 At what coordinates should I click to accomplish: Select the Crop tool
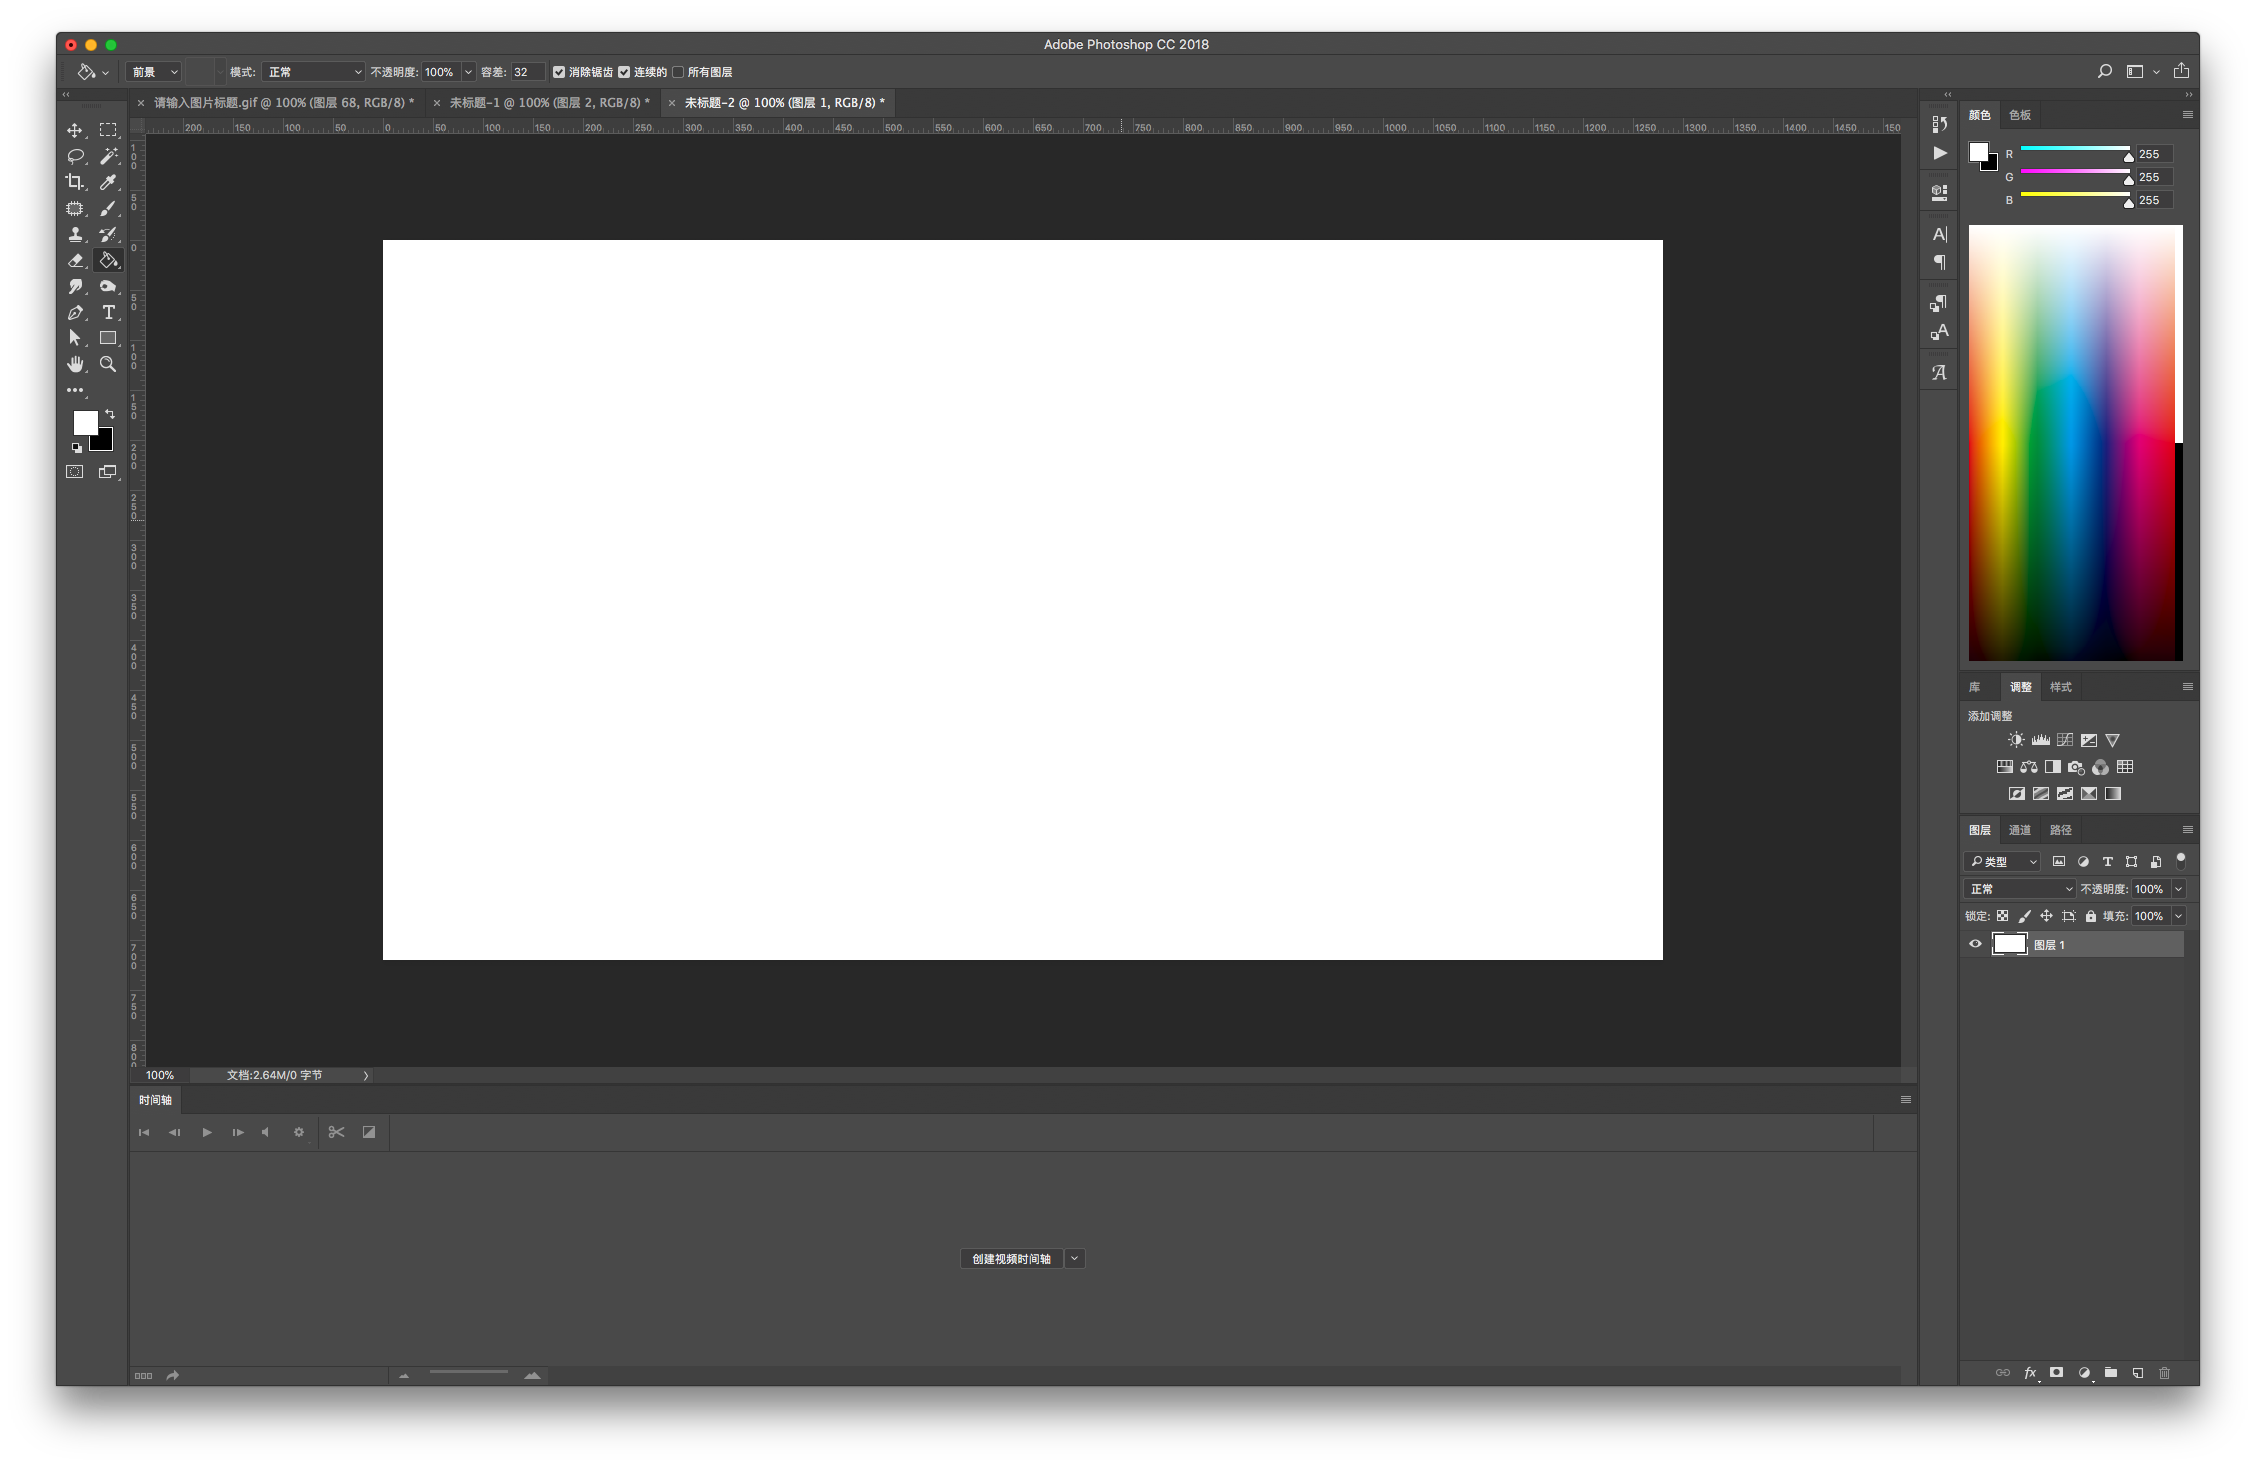[75, 182]
